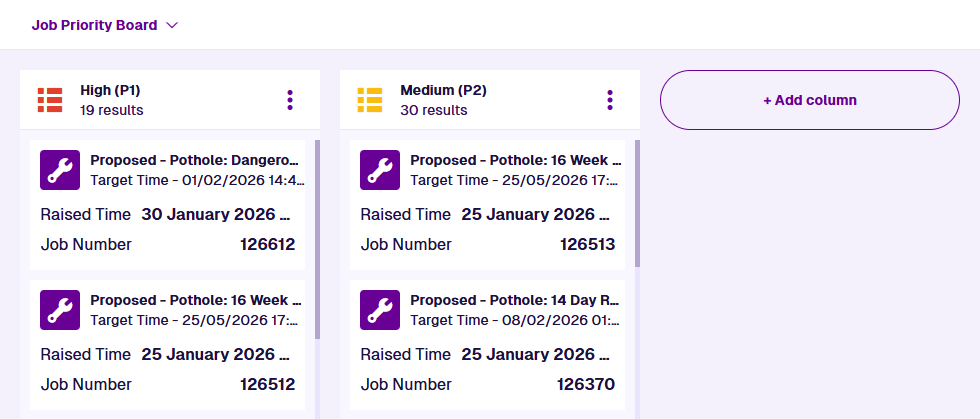Click the yellow Medium (P2) list icon

(x=370, y=100)
